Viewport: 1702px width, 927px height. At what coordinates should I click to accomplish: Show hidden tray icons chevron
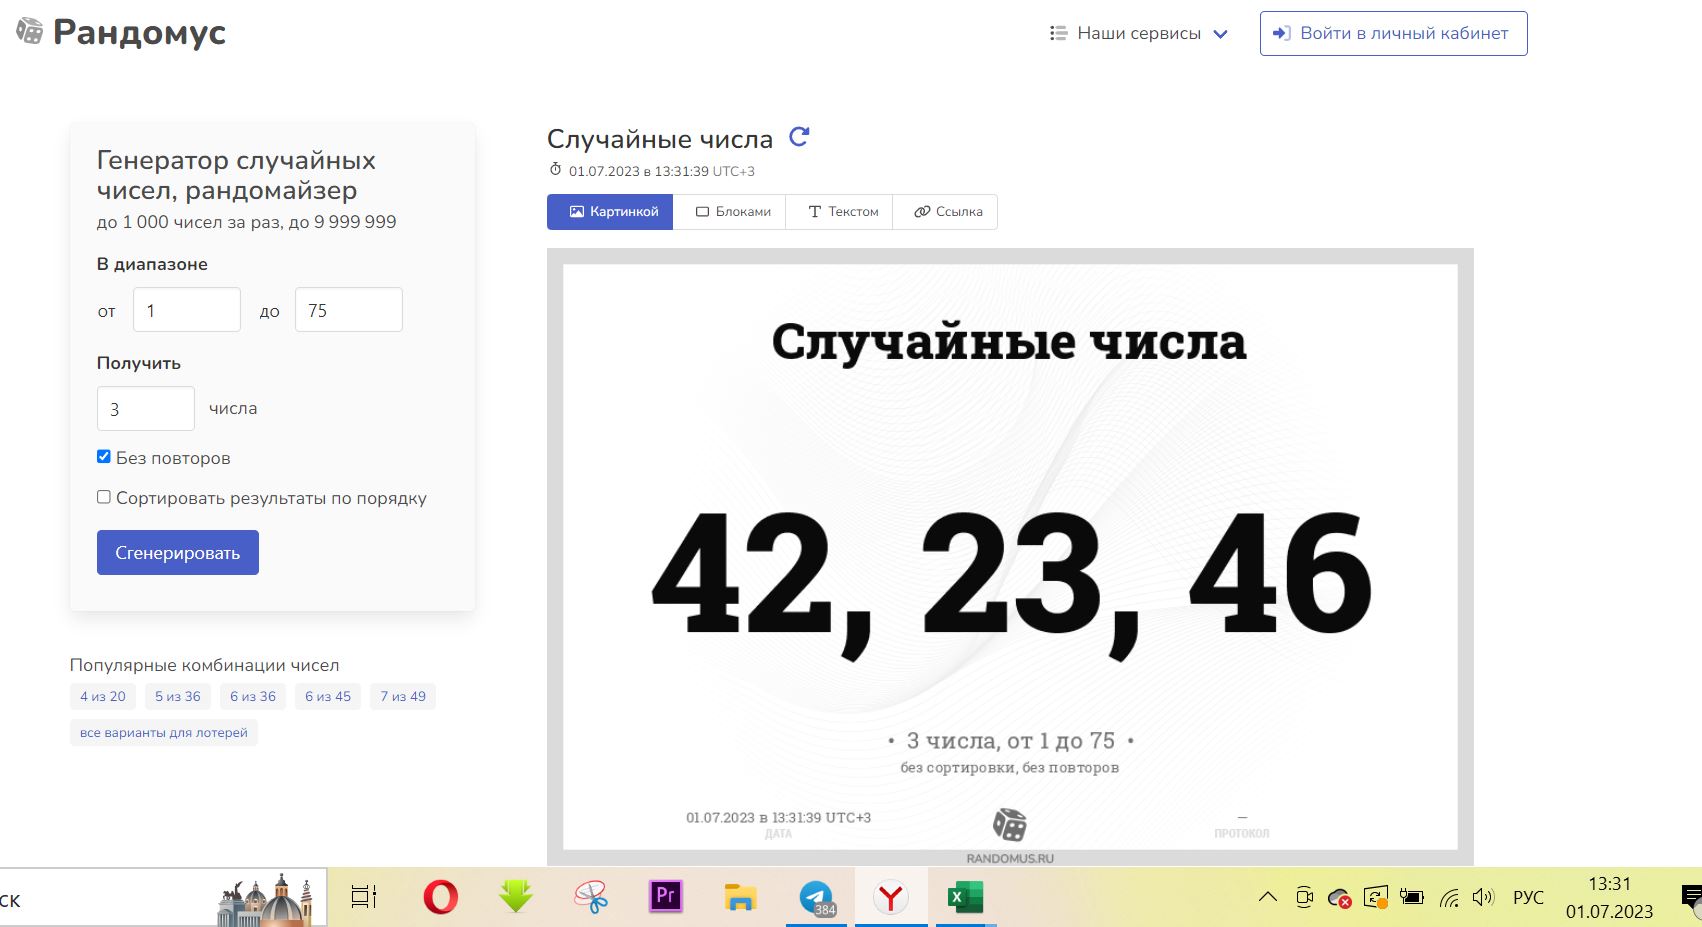(x=1267, y=897)
